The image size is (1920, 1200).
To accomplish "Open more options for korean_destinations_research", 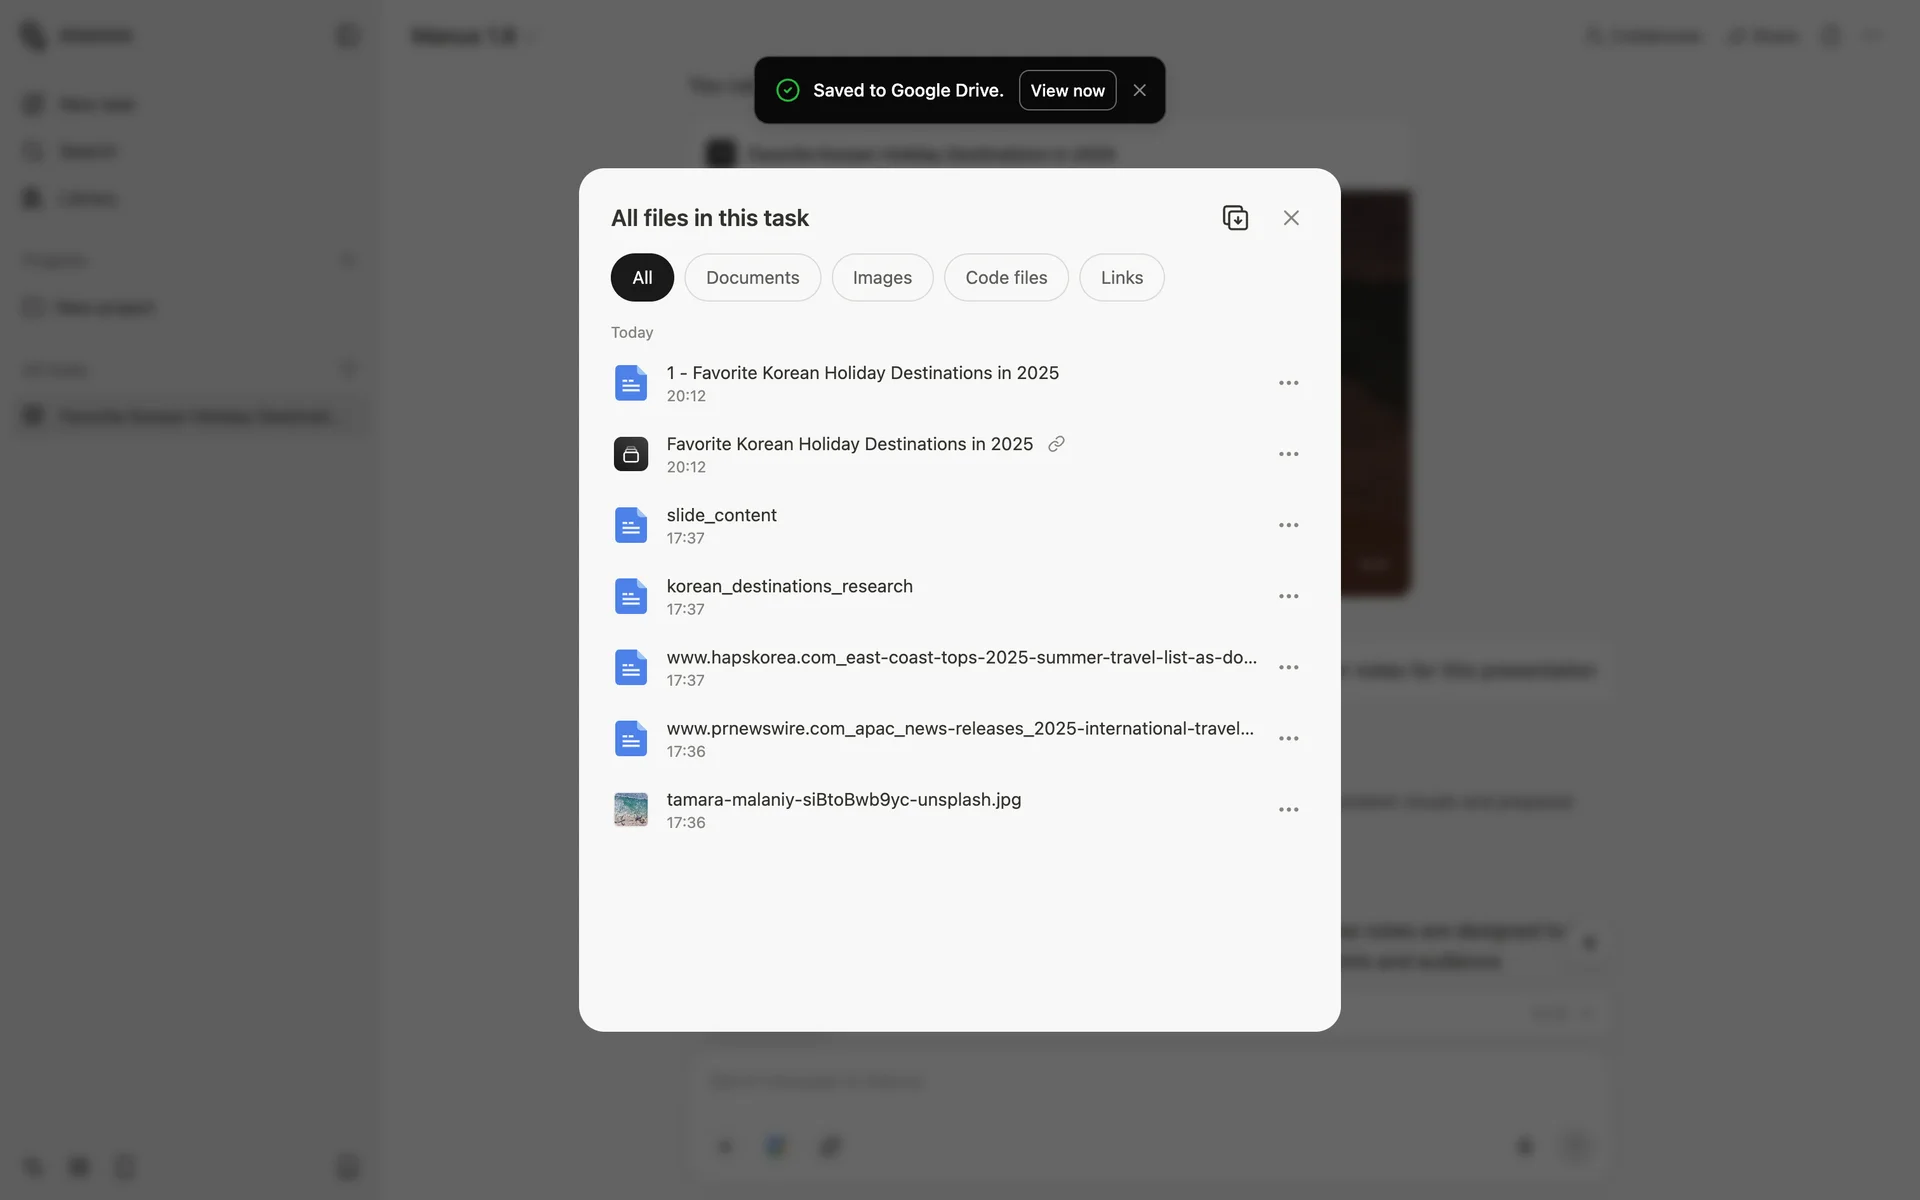I will coord(1288,596).
